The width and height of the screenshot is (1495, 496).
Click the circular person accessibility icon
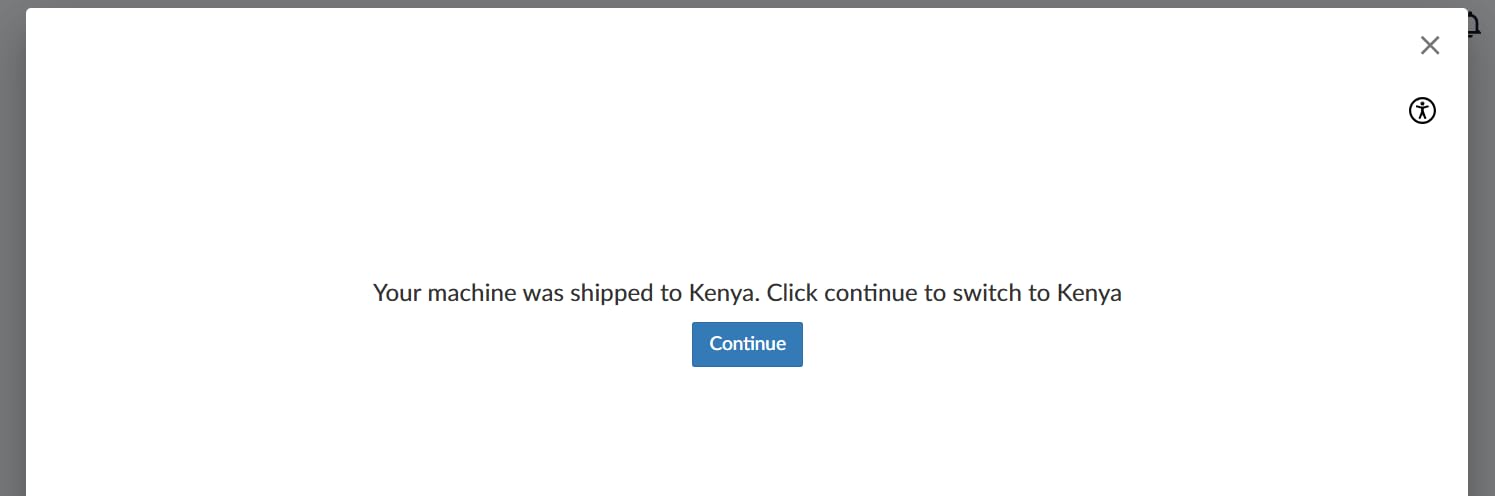(x=1422, y=111)
